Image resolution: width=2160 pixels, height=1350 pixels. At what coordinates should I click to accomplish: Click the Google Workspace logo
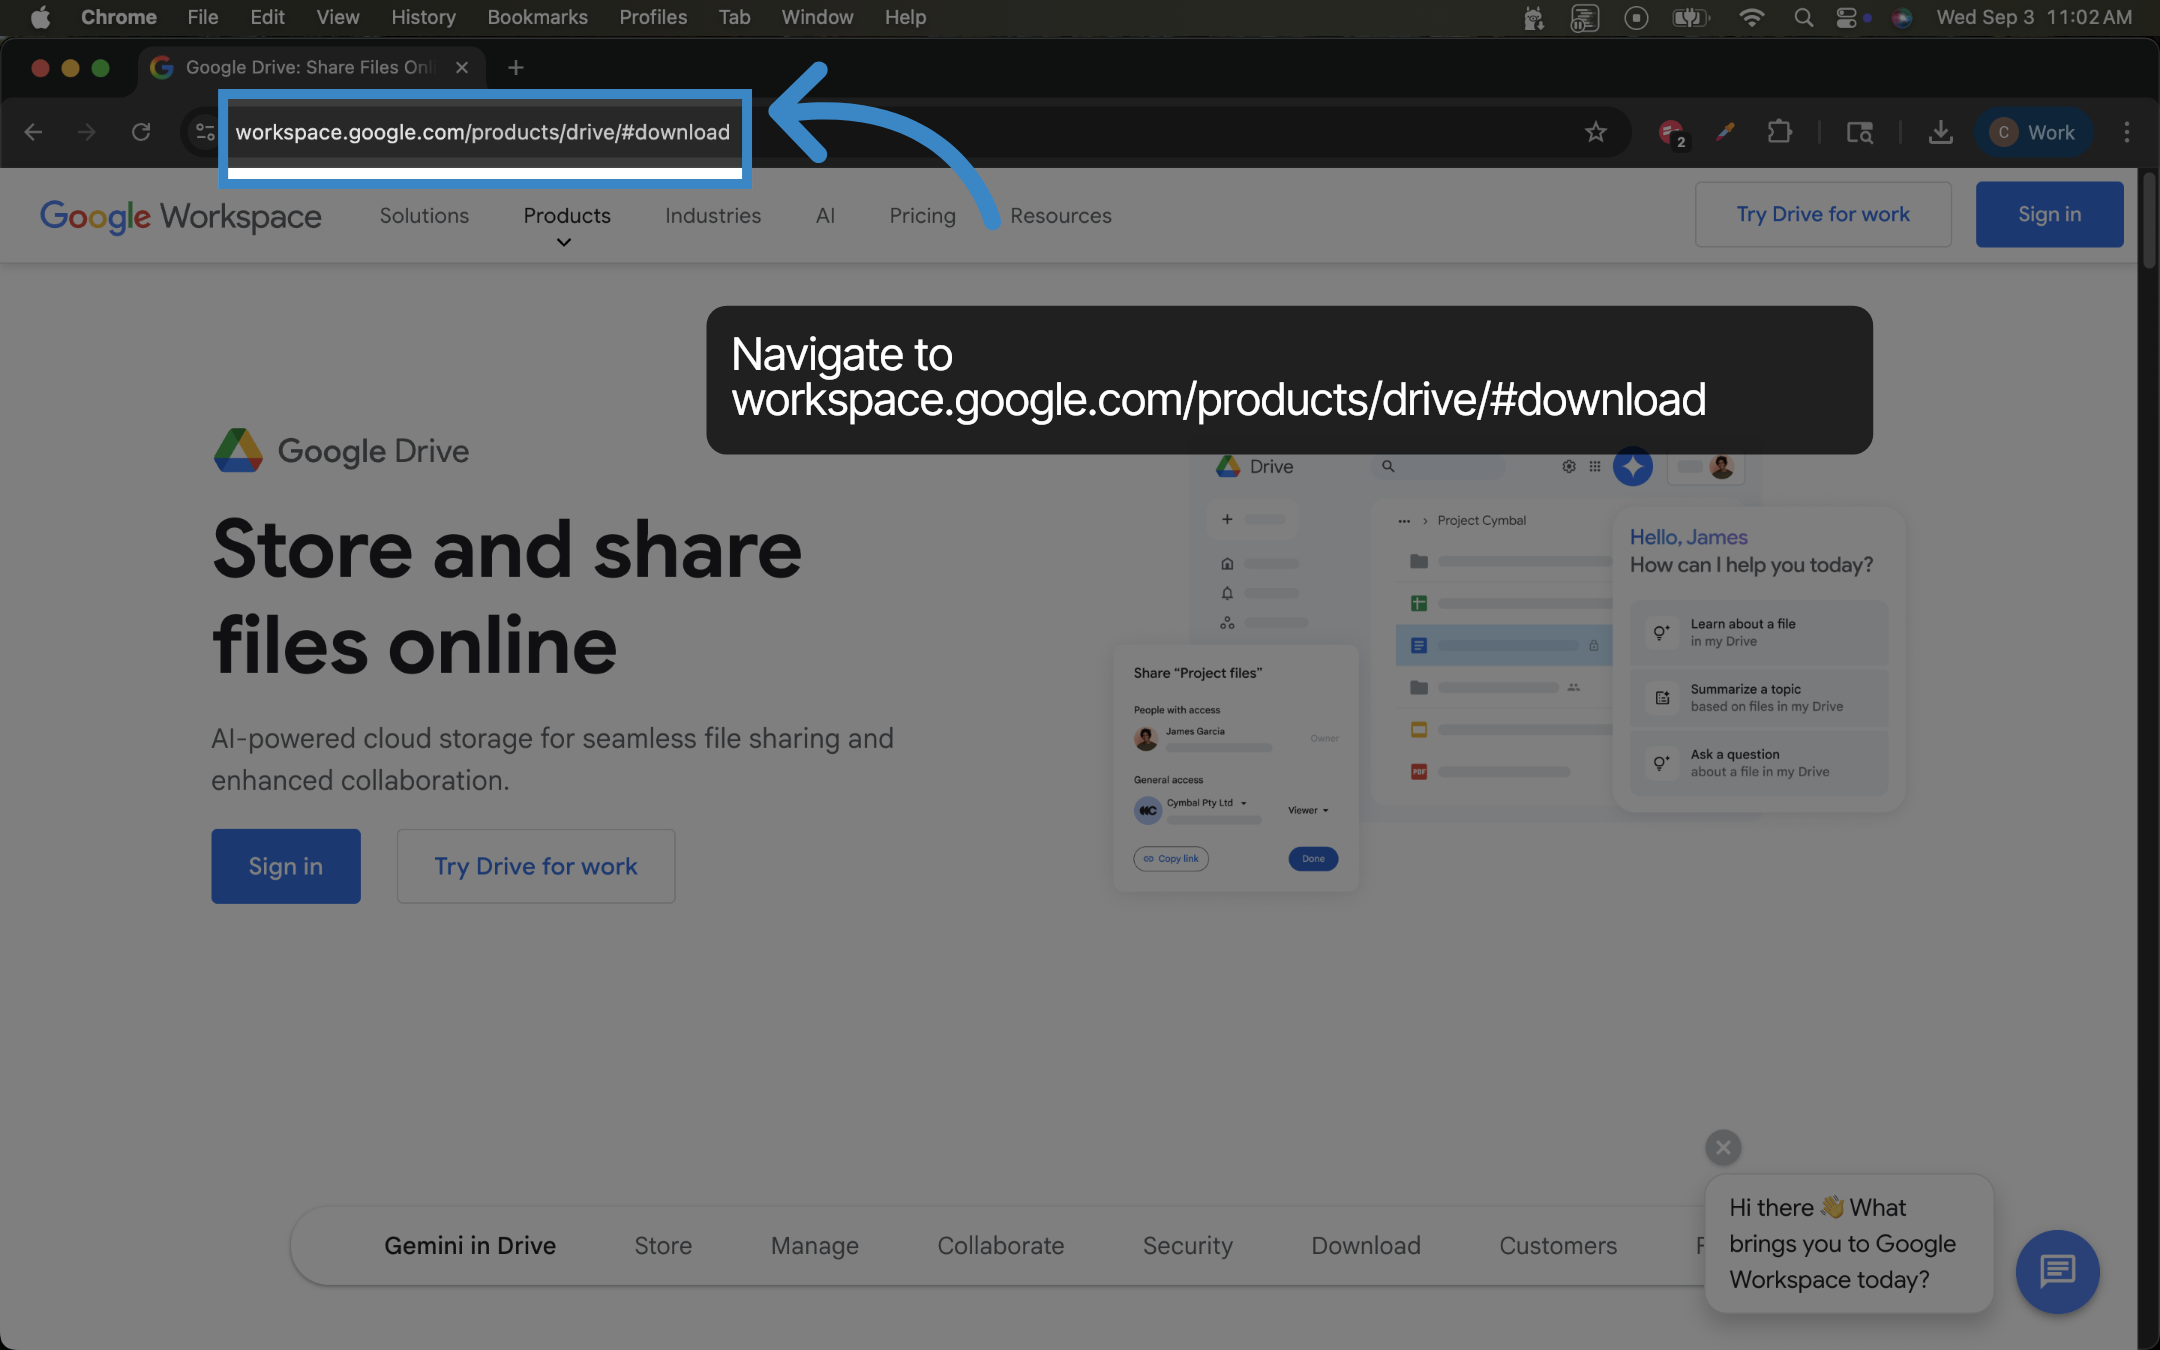[181, 215]
